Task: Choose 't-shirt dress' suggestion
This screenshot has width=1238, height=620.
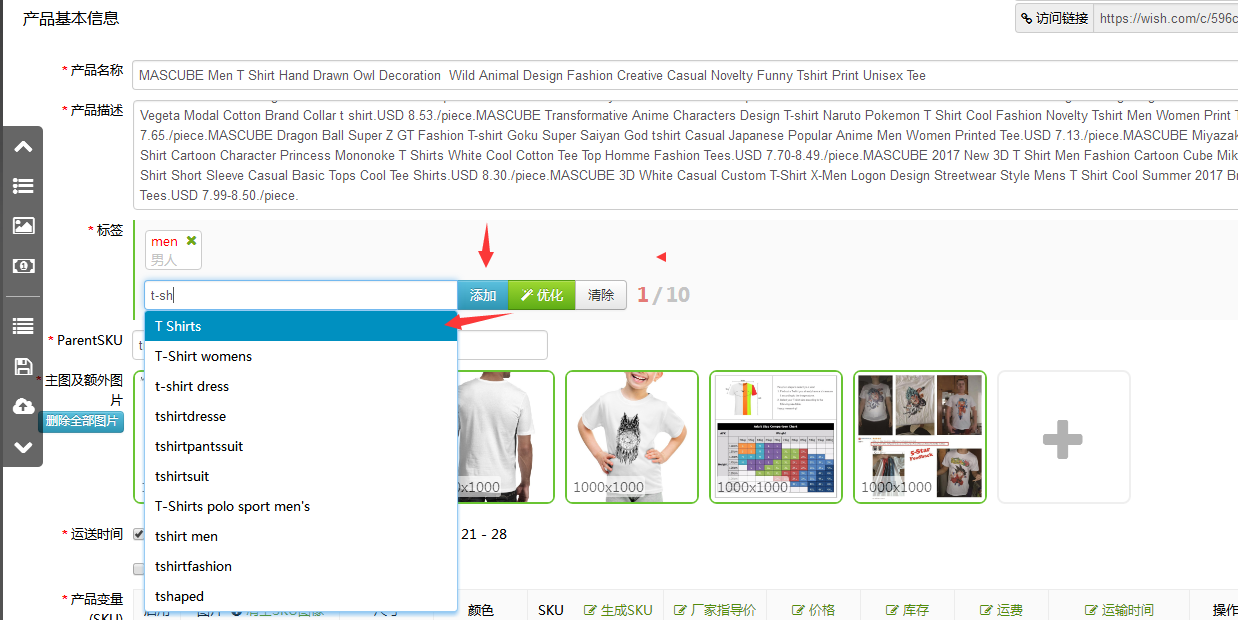Action: pos(301,386)
